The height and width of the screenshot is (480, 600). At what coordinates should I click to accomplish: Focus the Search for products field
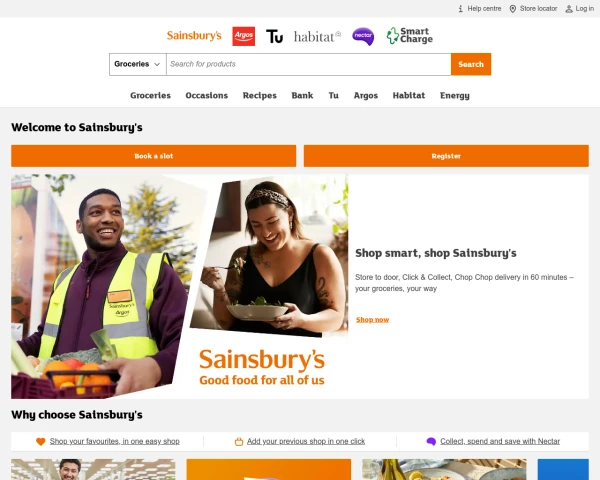[x=308, y=64]
